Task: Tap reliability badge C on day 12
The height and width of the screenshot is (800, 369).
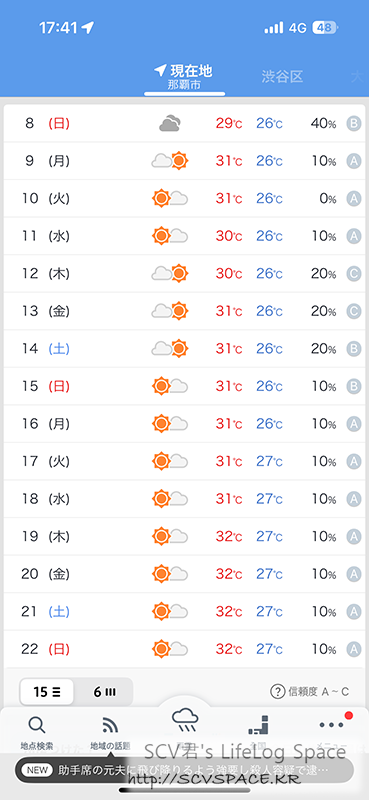Action: 354,273
